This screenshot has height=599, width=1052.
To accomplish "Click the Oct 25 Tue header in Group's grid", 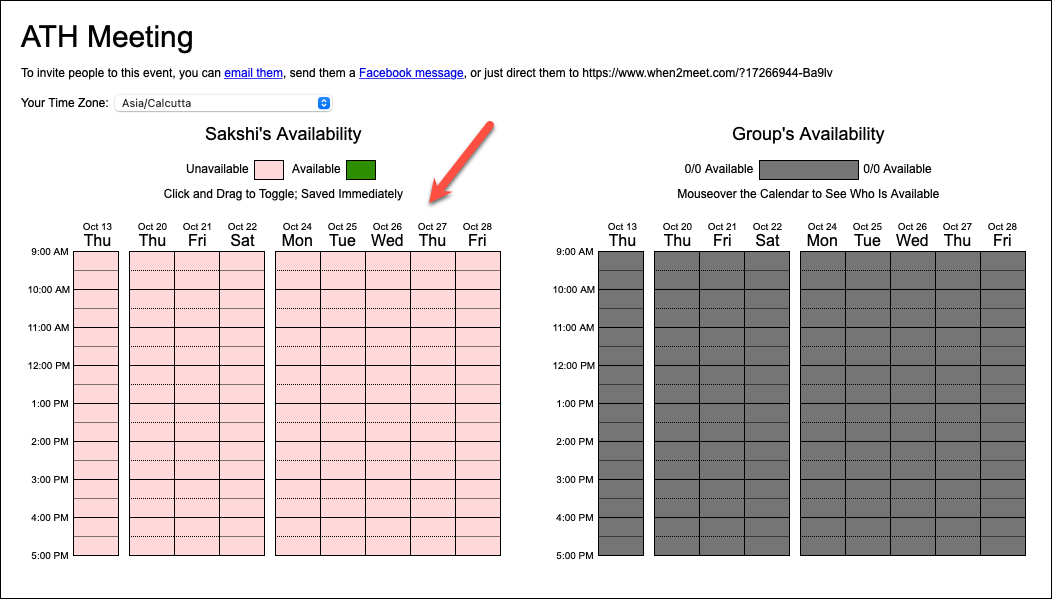I will click(x=867, y=235).
